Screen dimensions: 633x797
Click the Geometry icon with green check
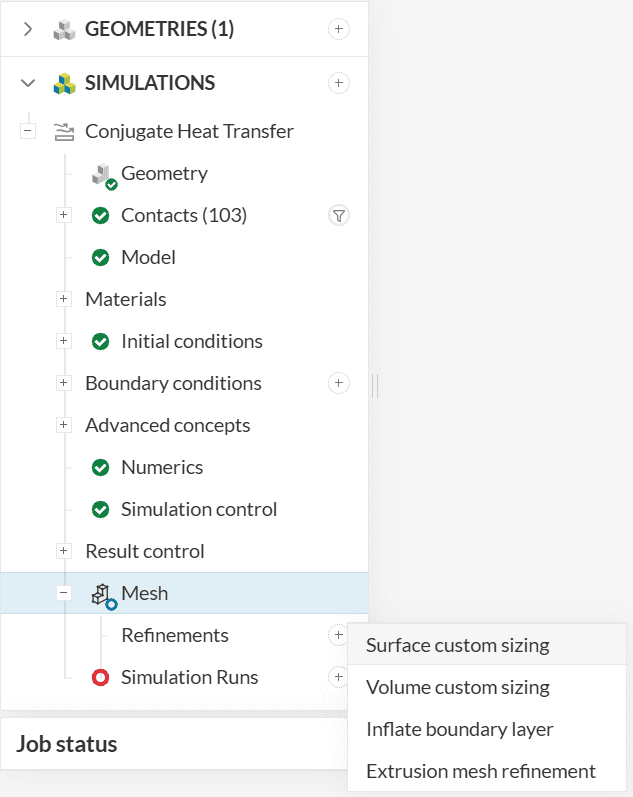coord(104,175)
